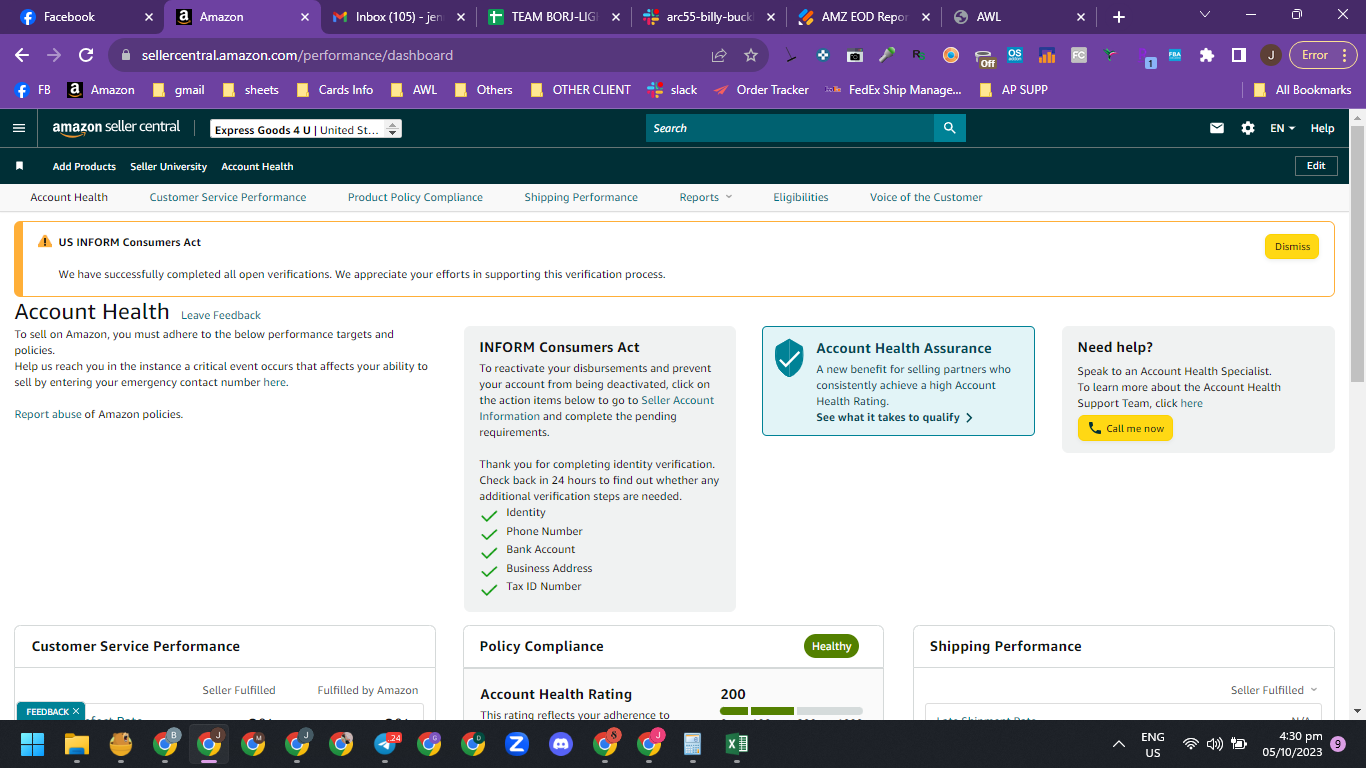1366x768 pixels.
Task: Open Excel from the taskbar
Action: [737, 744]
